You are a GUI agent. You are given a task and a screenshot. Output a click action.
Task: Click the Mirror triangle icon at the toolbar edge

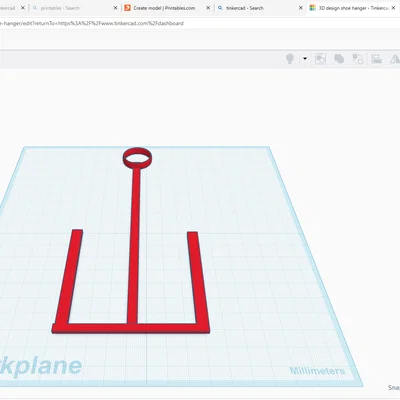[395, 59]
